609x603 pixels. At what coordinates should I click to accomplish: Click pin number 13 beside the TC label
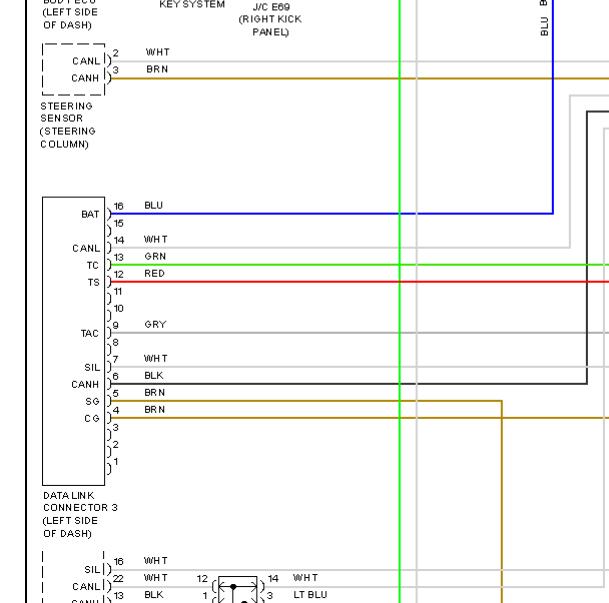pos(118,257)
